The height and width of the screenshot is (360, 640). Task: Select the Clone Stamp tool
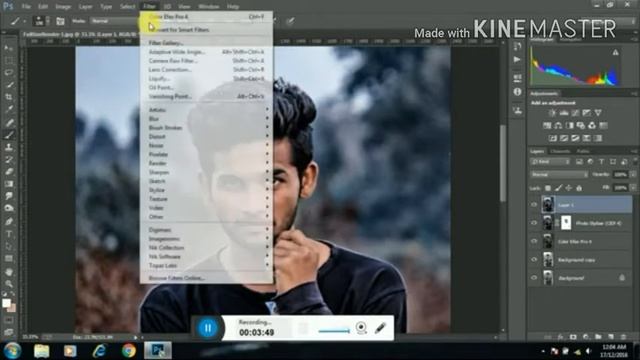click(9, 147)
